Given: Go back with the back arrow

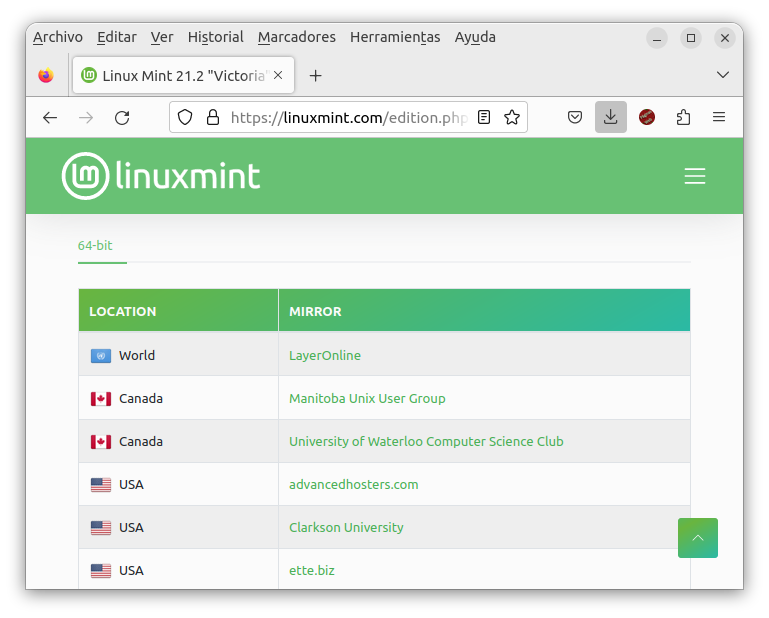Looking at the screenshot, I should 50,118.
